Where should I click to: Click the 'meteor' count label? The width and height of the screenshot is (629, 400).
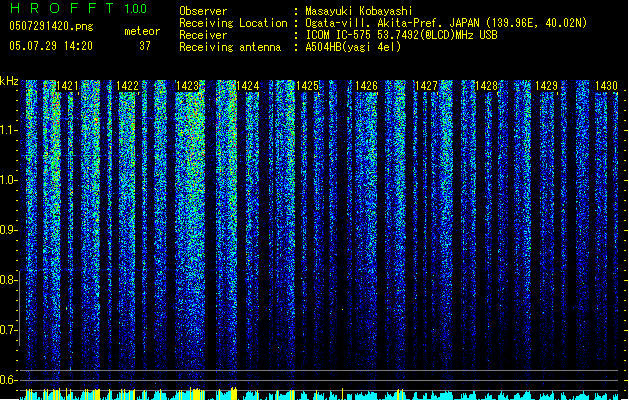click(142, 31)
